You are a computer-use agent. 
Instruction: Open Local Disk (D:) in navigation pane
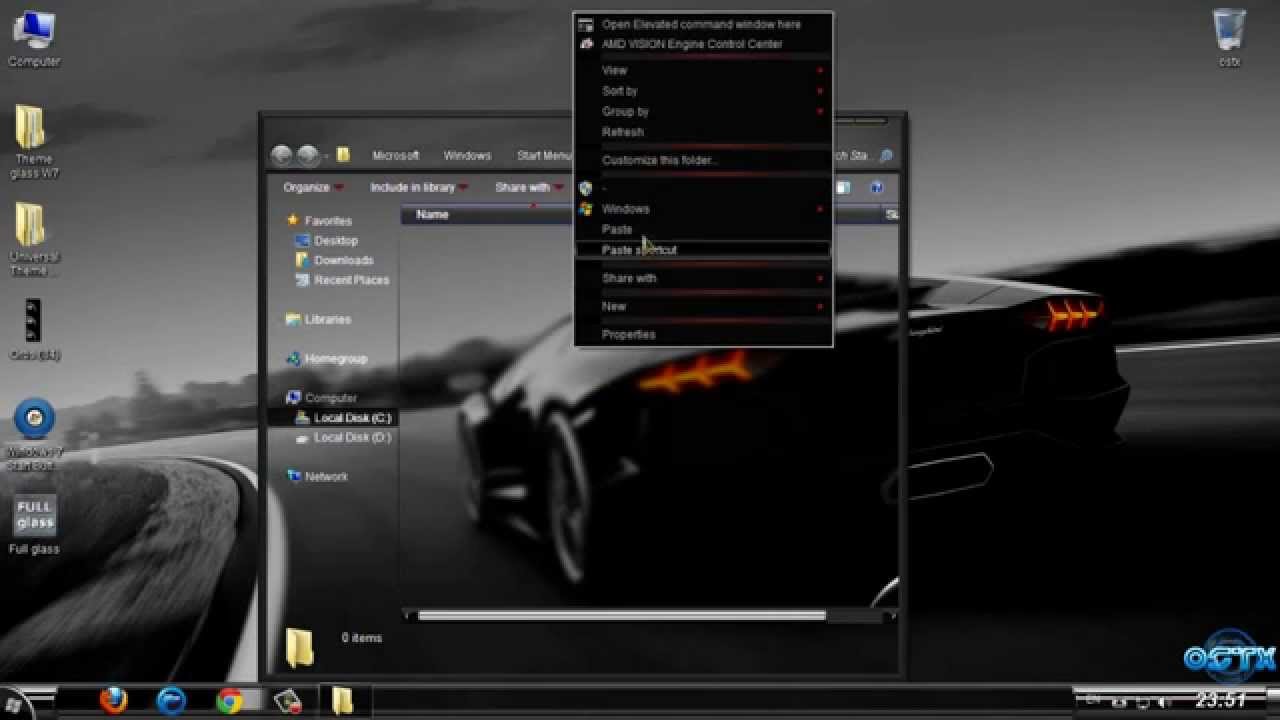[343, 437]
